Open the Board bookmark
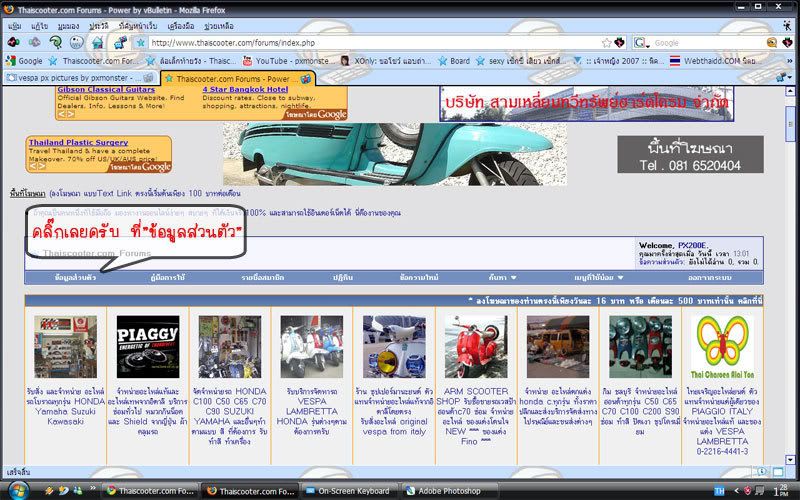This screenshot has height=500, width=800. pyautogui.click(x=454, y=61)
